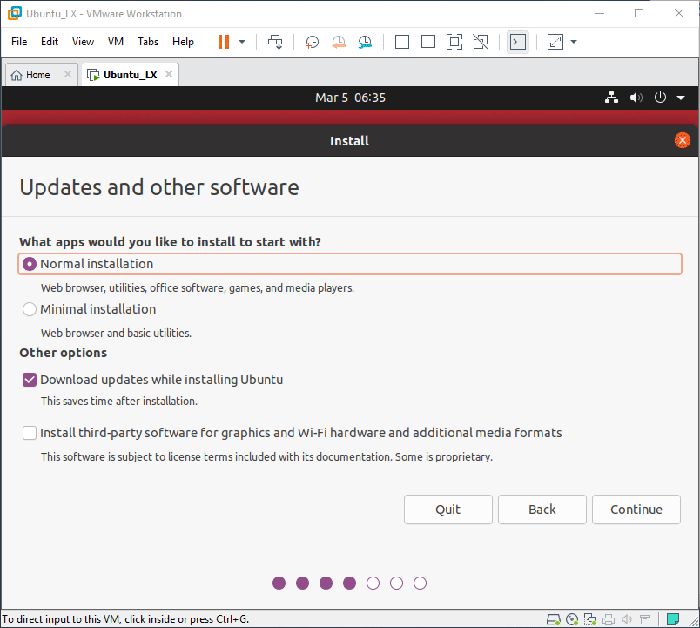
Task: Click the Back button
Action: pos(542,509)
